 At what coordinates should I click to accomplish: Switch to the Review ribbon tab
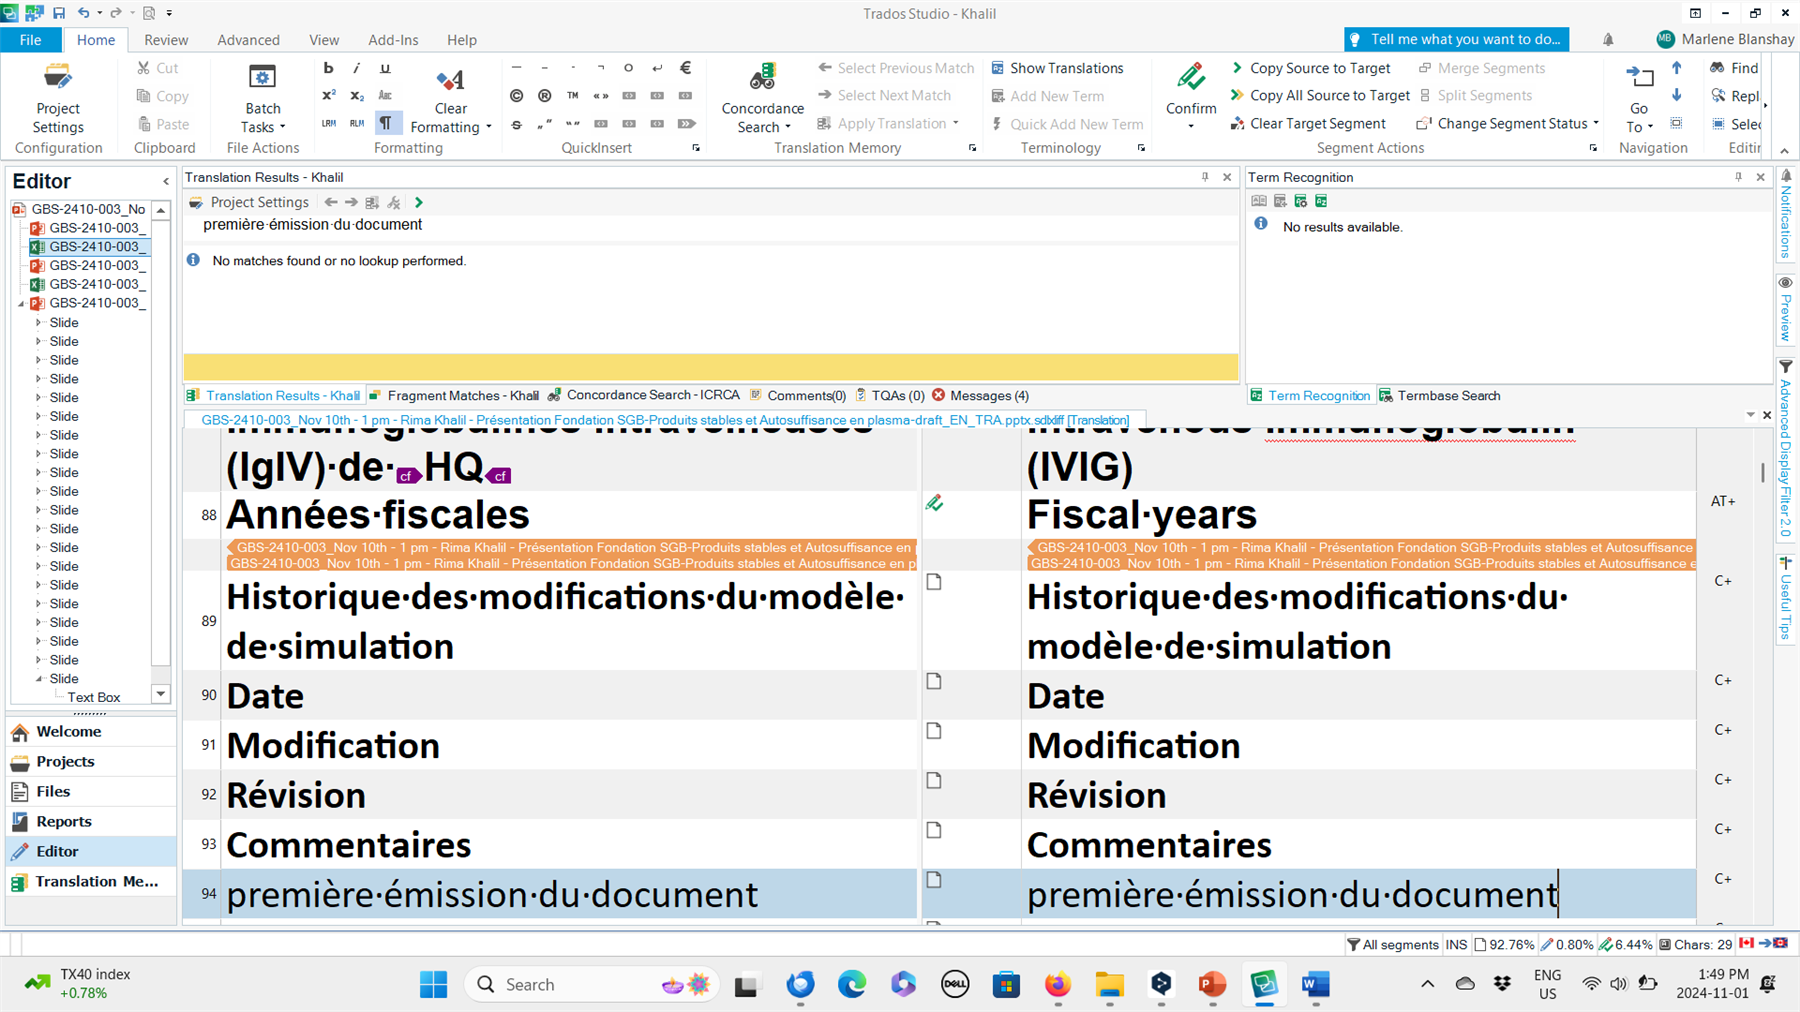(166, 40)
